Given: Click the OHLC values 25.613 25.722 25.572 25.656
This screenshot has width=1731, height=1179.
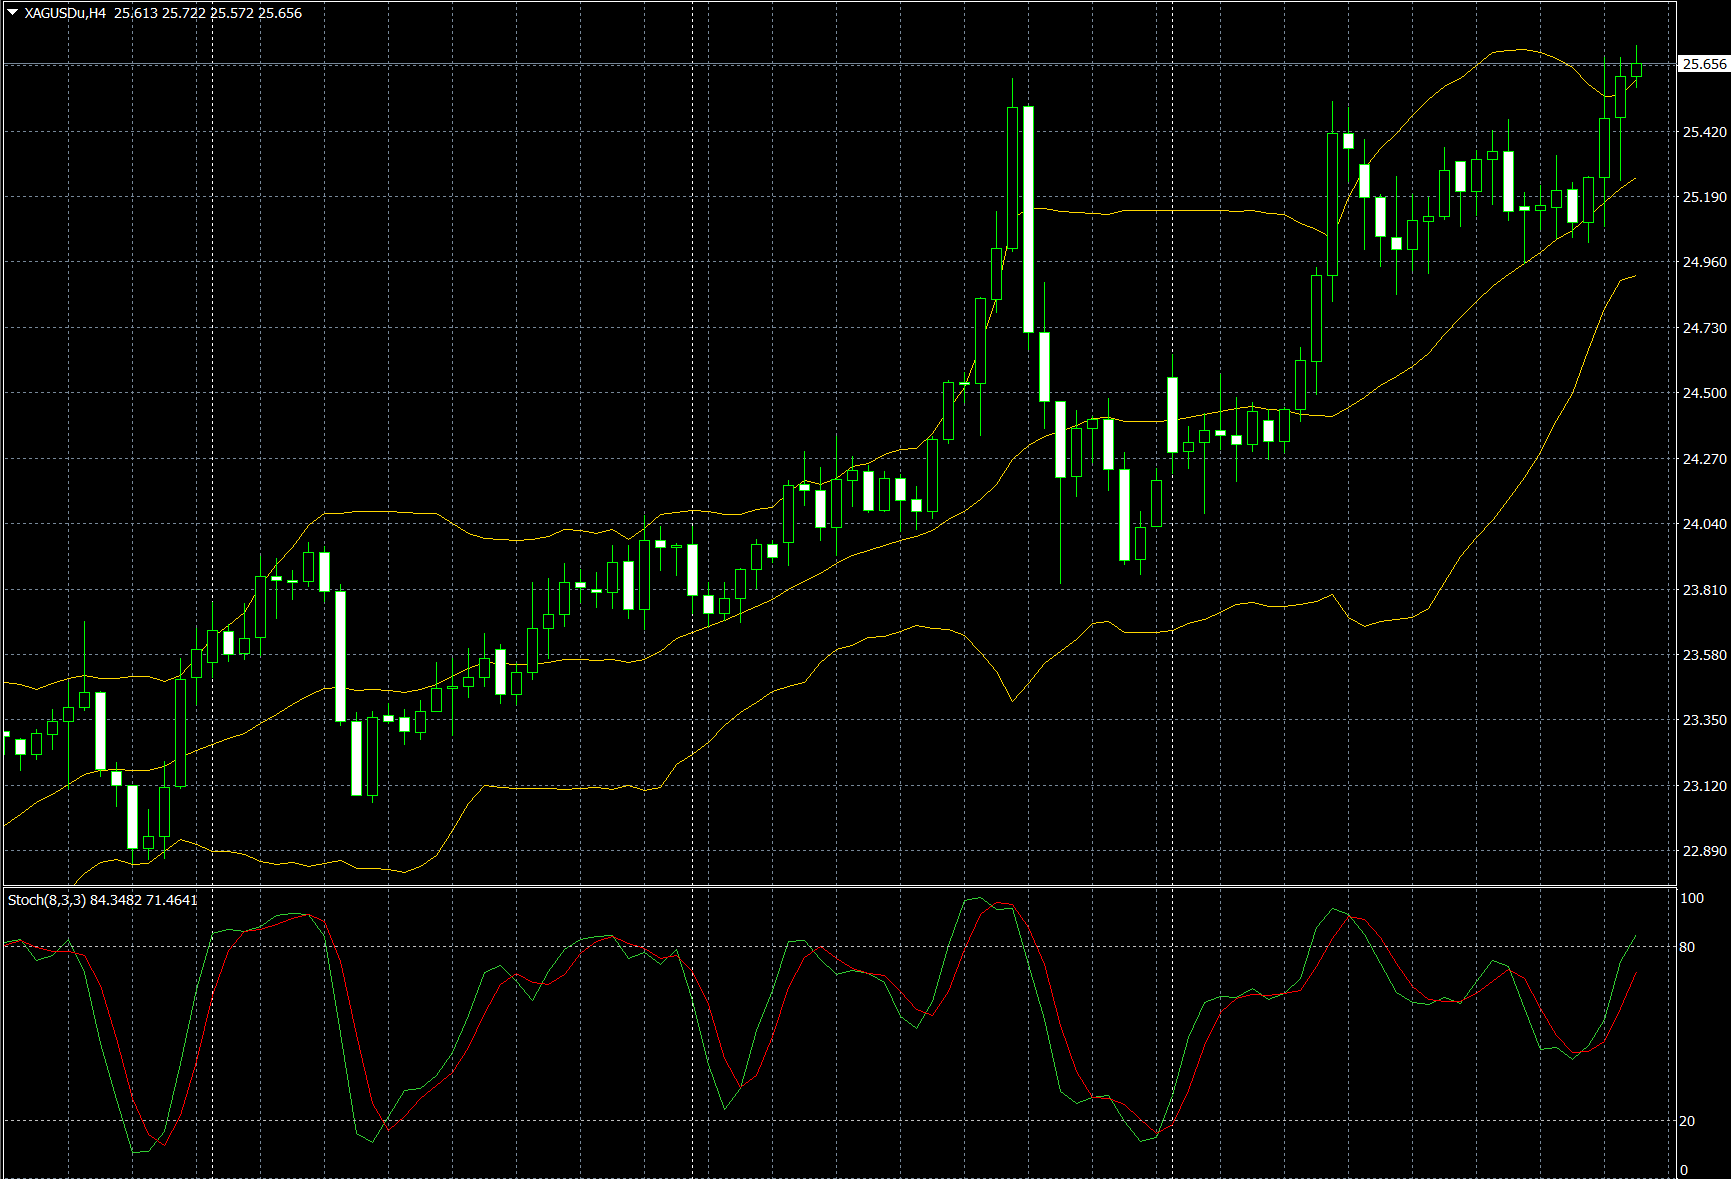Looking at the screenshot, I should (207, 13).
